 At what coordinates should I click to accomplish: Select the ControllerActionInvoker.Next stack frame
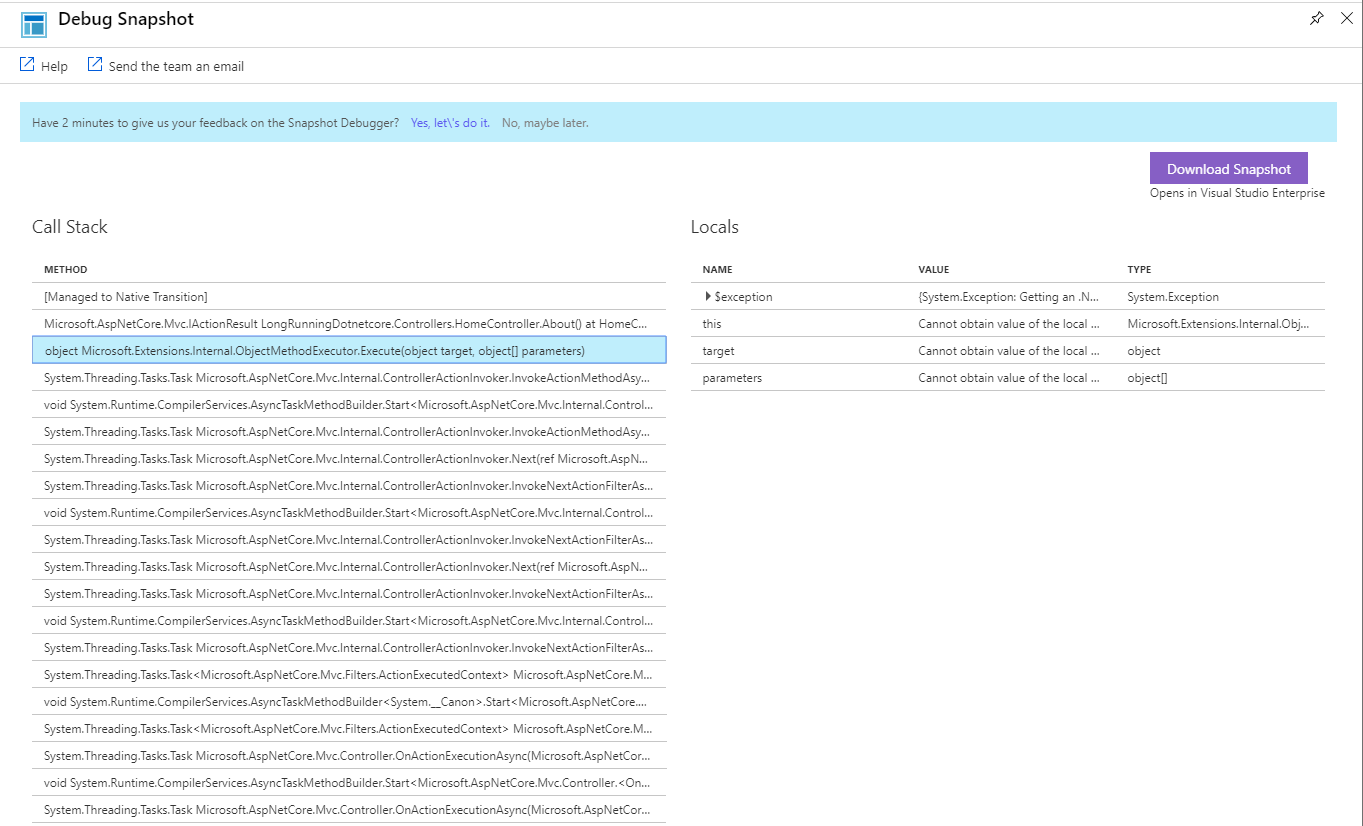(350, 458)
